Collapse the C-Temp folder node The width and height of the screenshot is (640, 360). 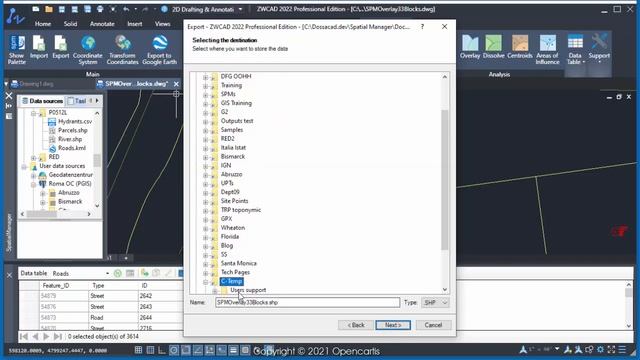click(206, 282)
